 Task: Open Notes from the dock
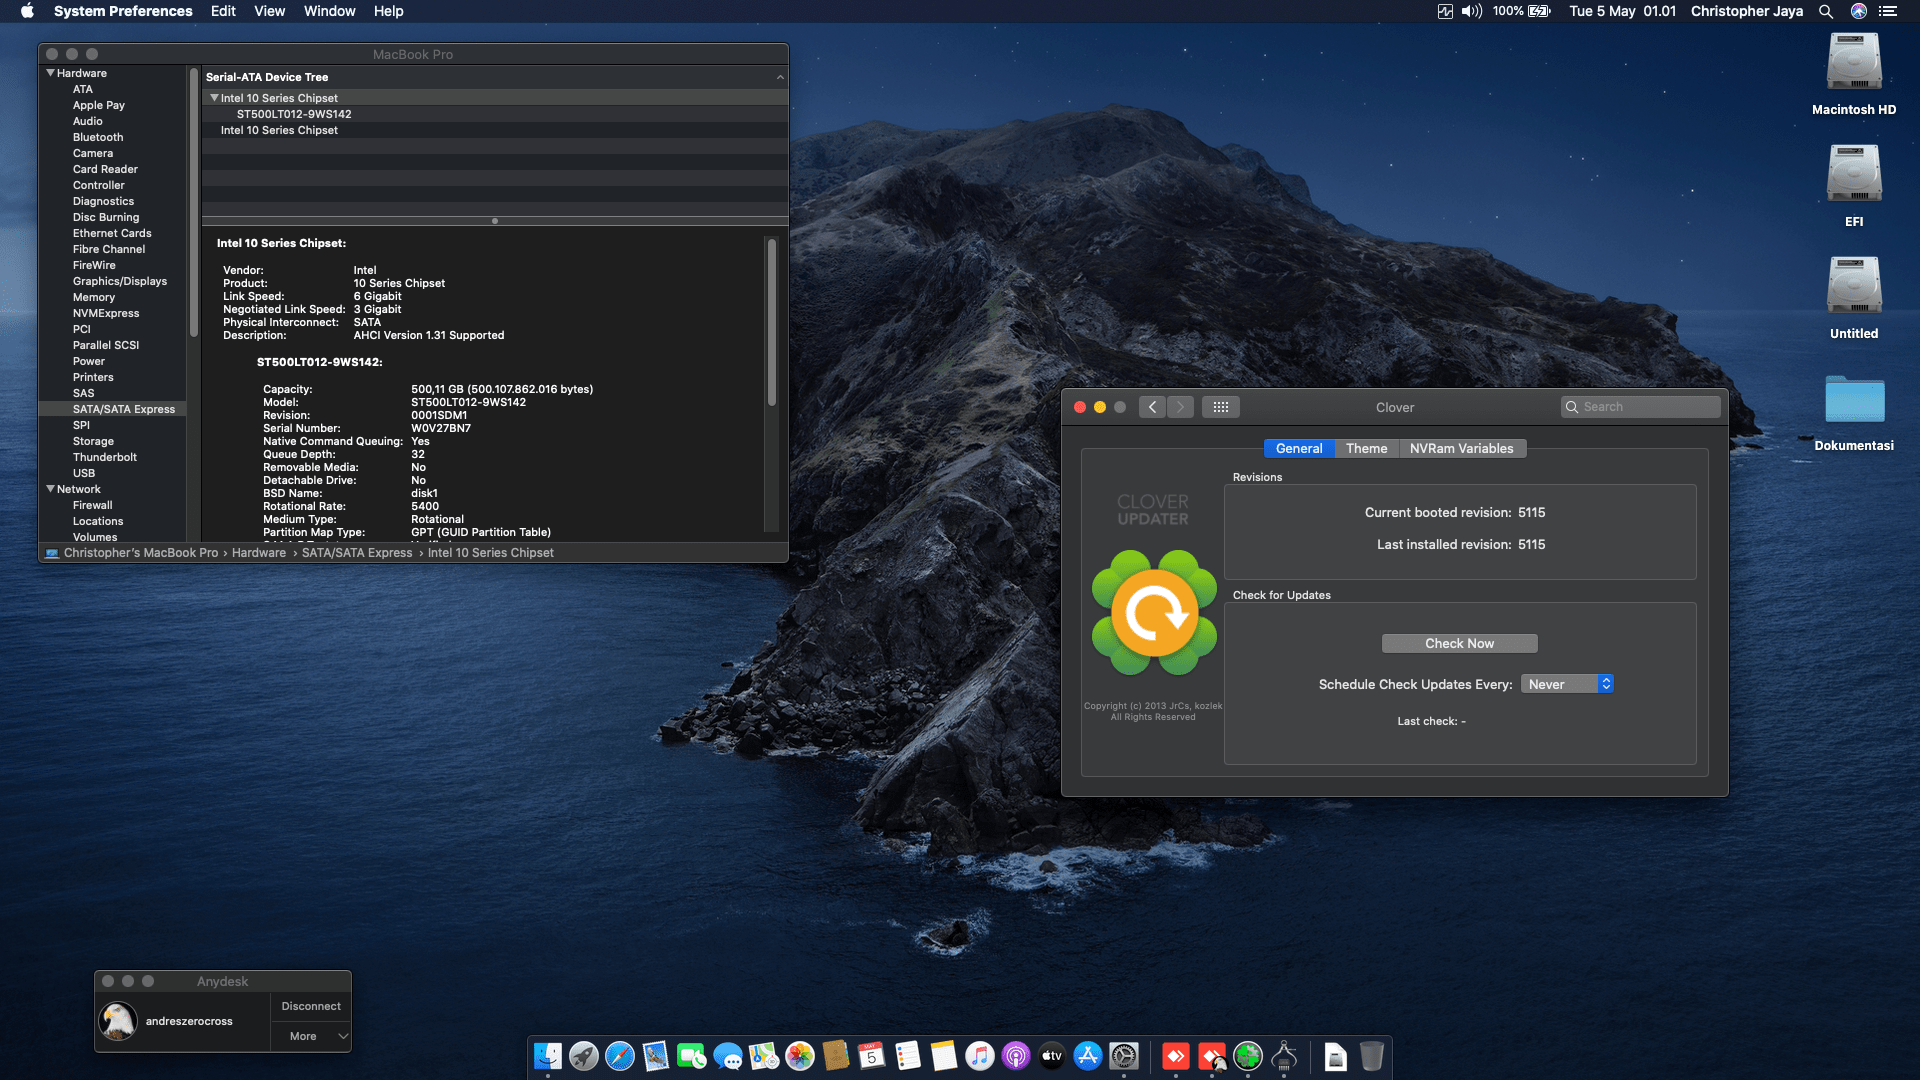(x=944, y=1056)
